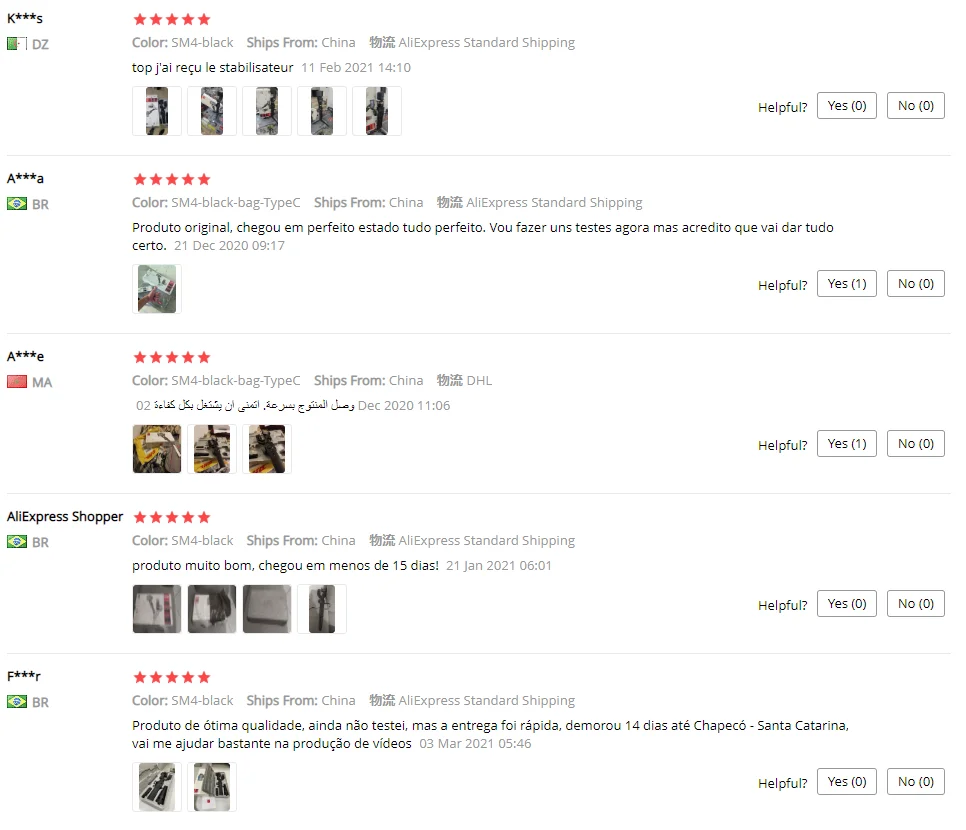Click star rating on K***s review
Viewport: 966px width, 830px height.
[x=172, y=19]
